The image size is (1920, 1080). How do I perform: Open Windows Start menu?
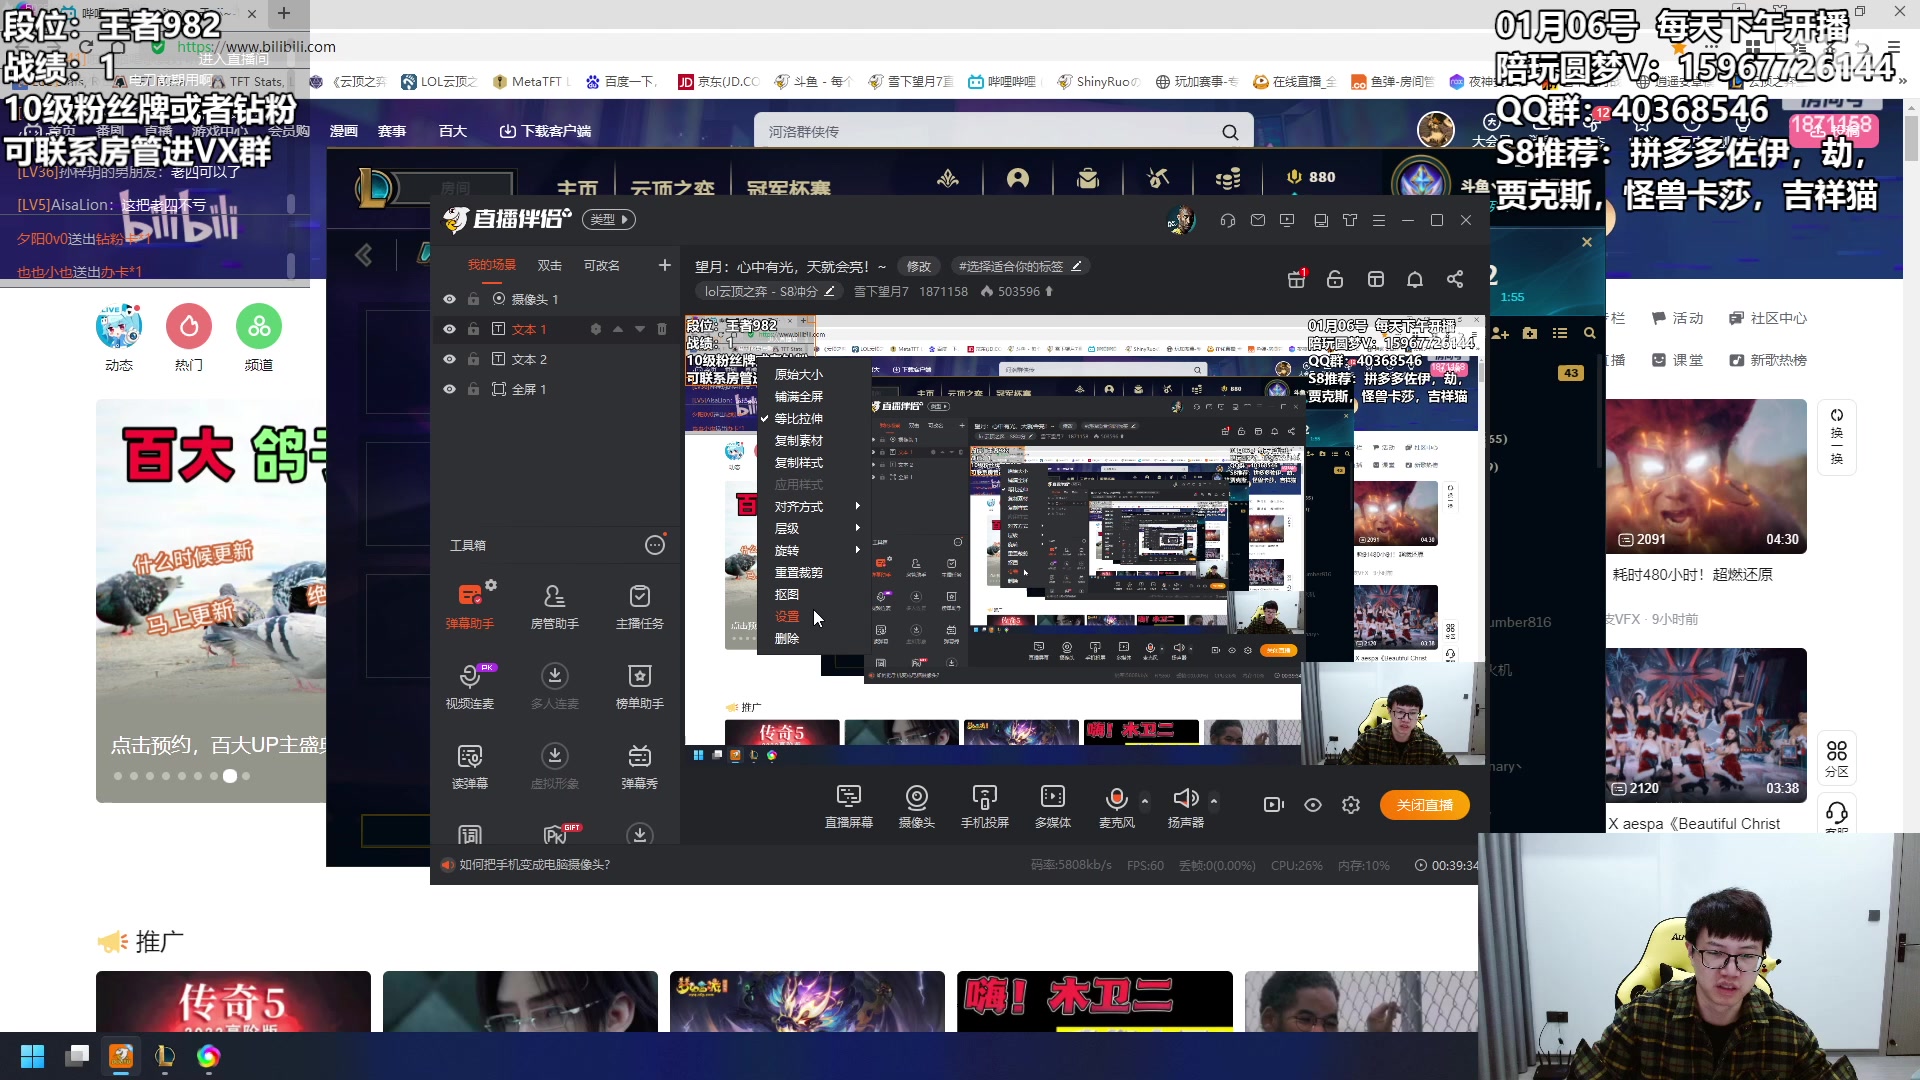(32, 1056)
